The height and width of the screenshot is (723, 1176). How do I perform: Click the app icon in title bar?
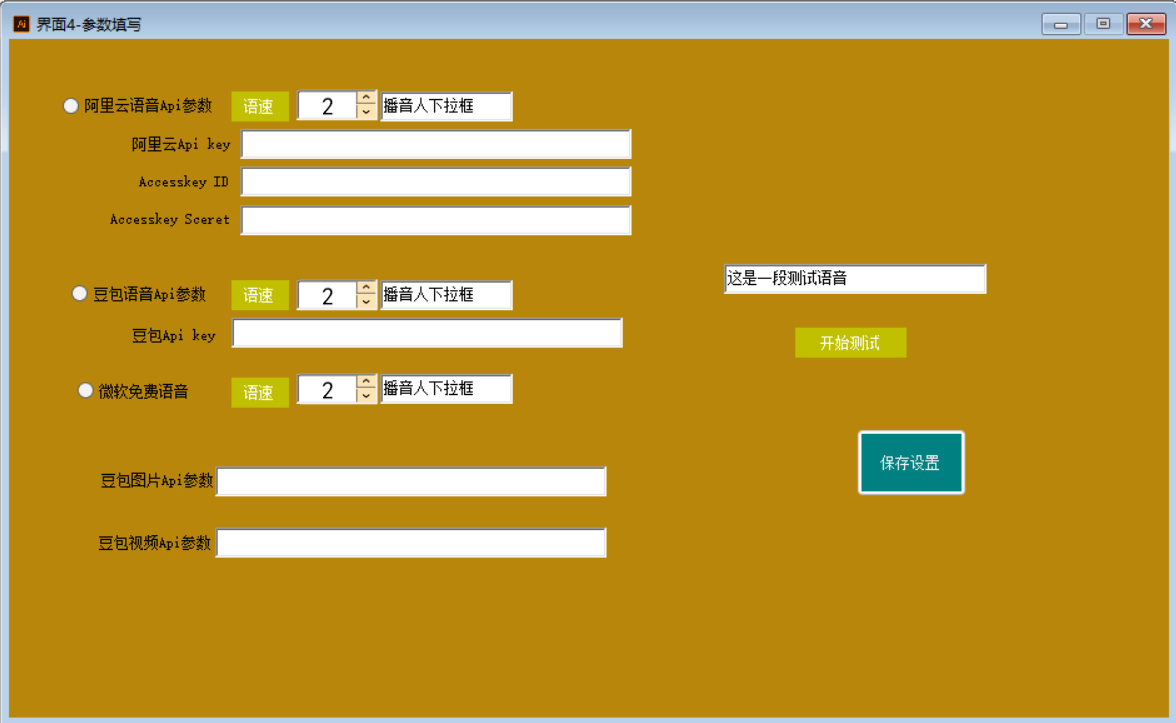[x=21, y=24]
